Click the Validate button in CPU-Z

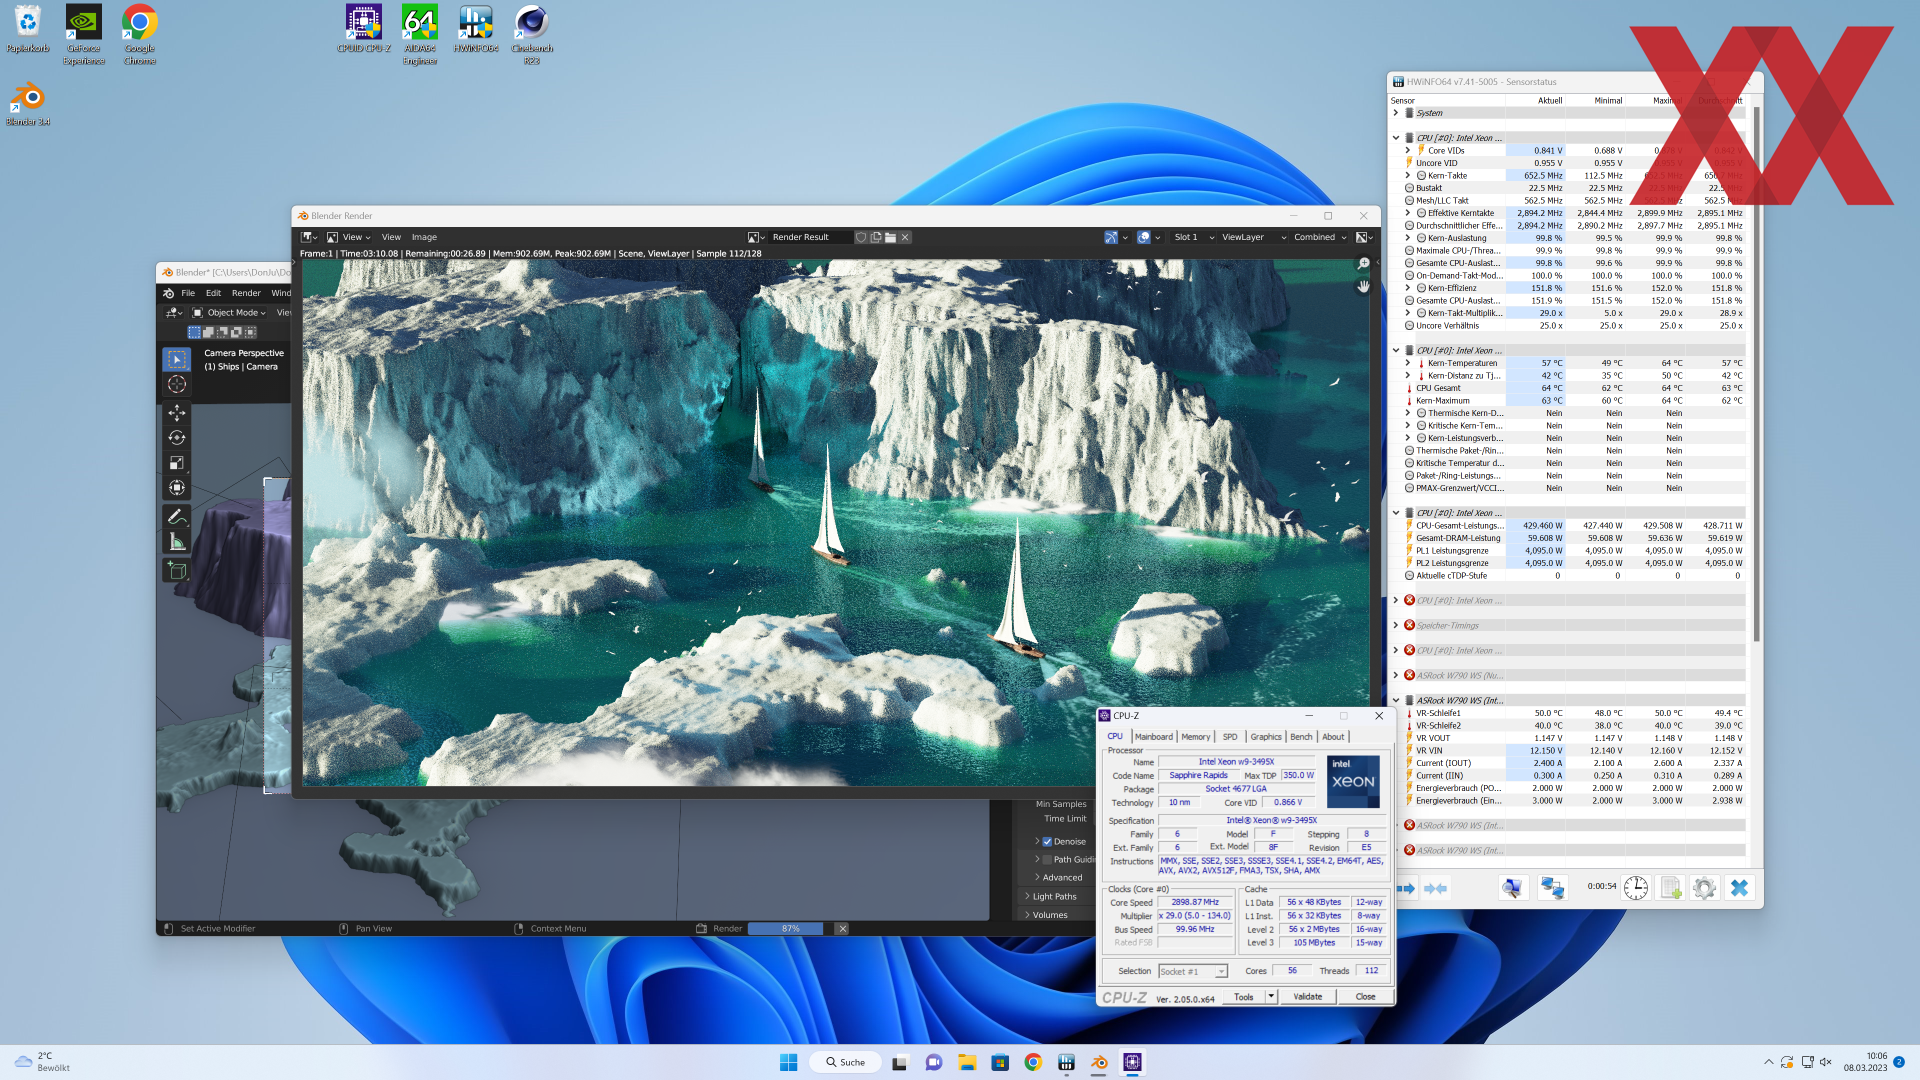pyautogui.click(x=1307, y=996)
